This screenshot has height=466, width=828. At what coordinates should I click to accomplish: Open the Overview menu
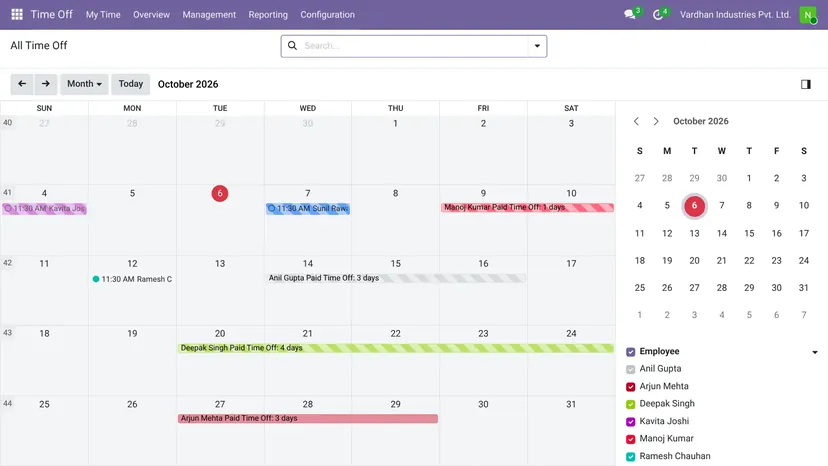(x=151, y=15)
